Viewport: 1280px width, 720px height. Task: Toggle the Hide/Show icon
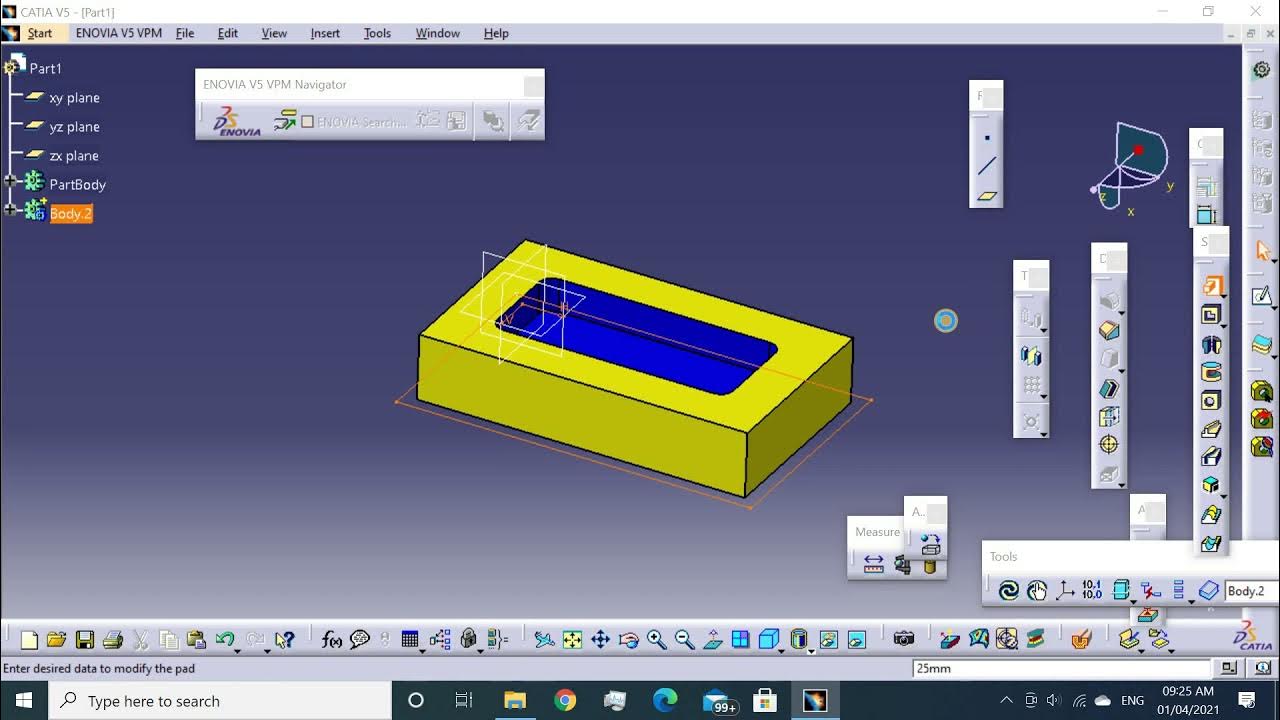[x=828, y=640]
